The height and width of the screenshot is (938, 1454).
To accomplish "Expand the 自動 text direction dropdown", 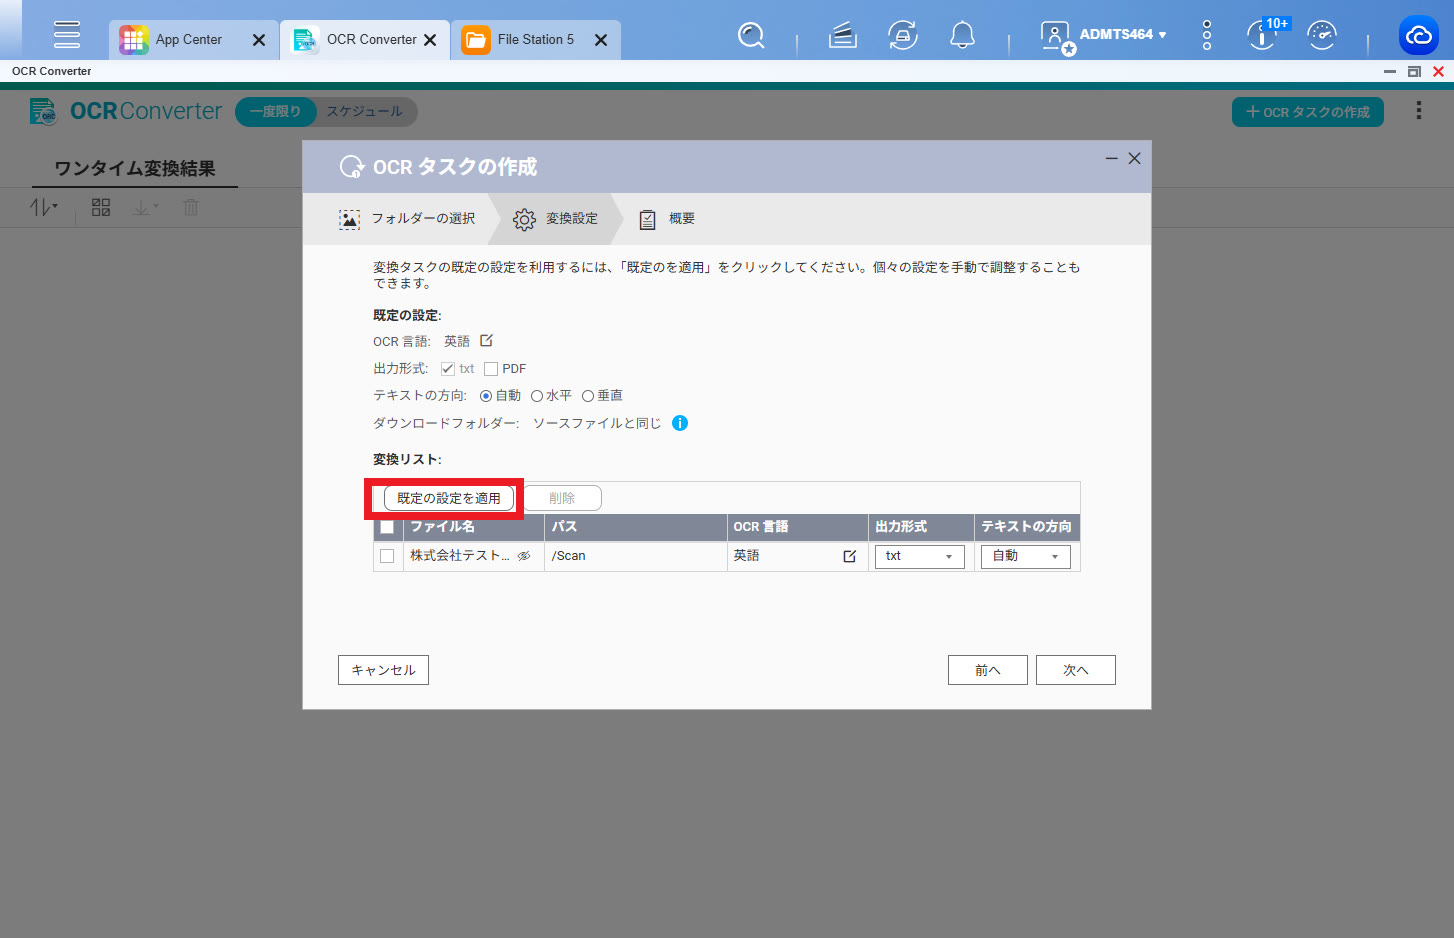I will coord(1025,556).
